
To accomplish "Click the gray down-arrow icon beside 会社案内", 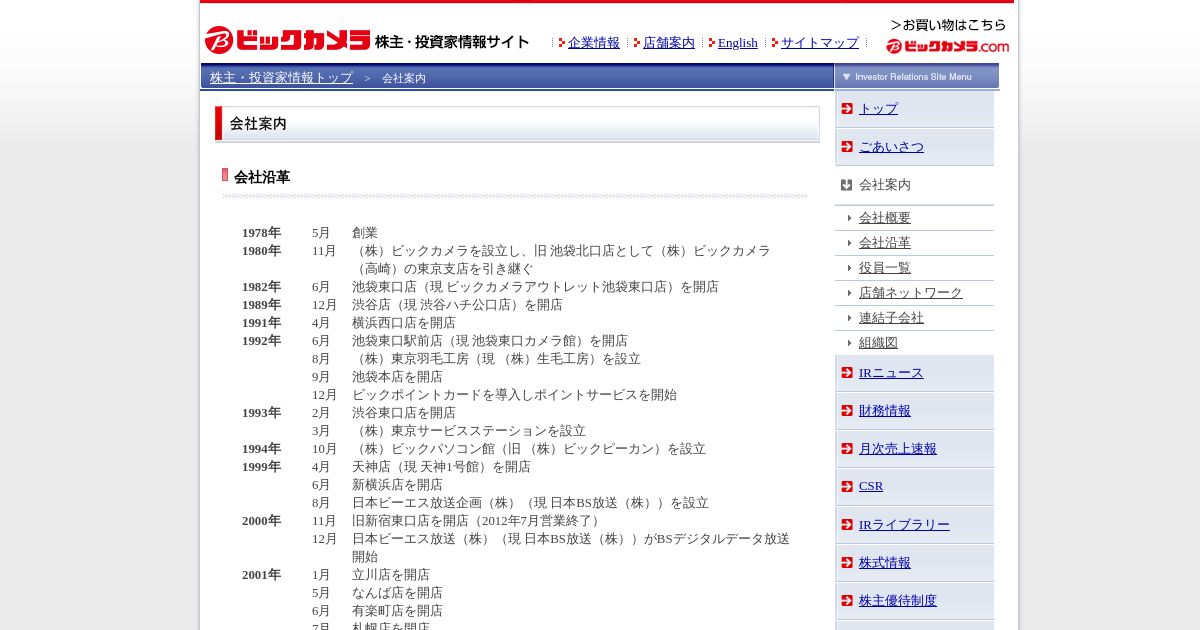I will [847, 185].
